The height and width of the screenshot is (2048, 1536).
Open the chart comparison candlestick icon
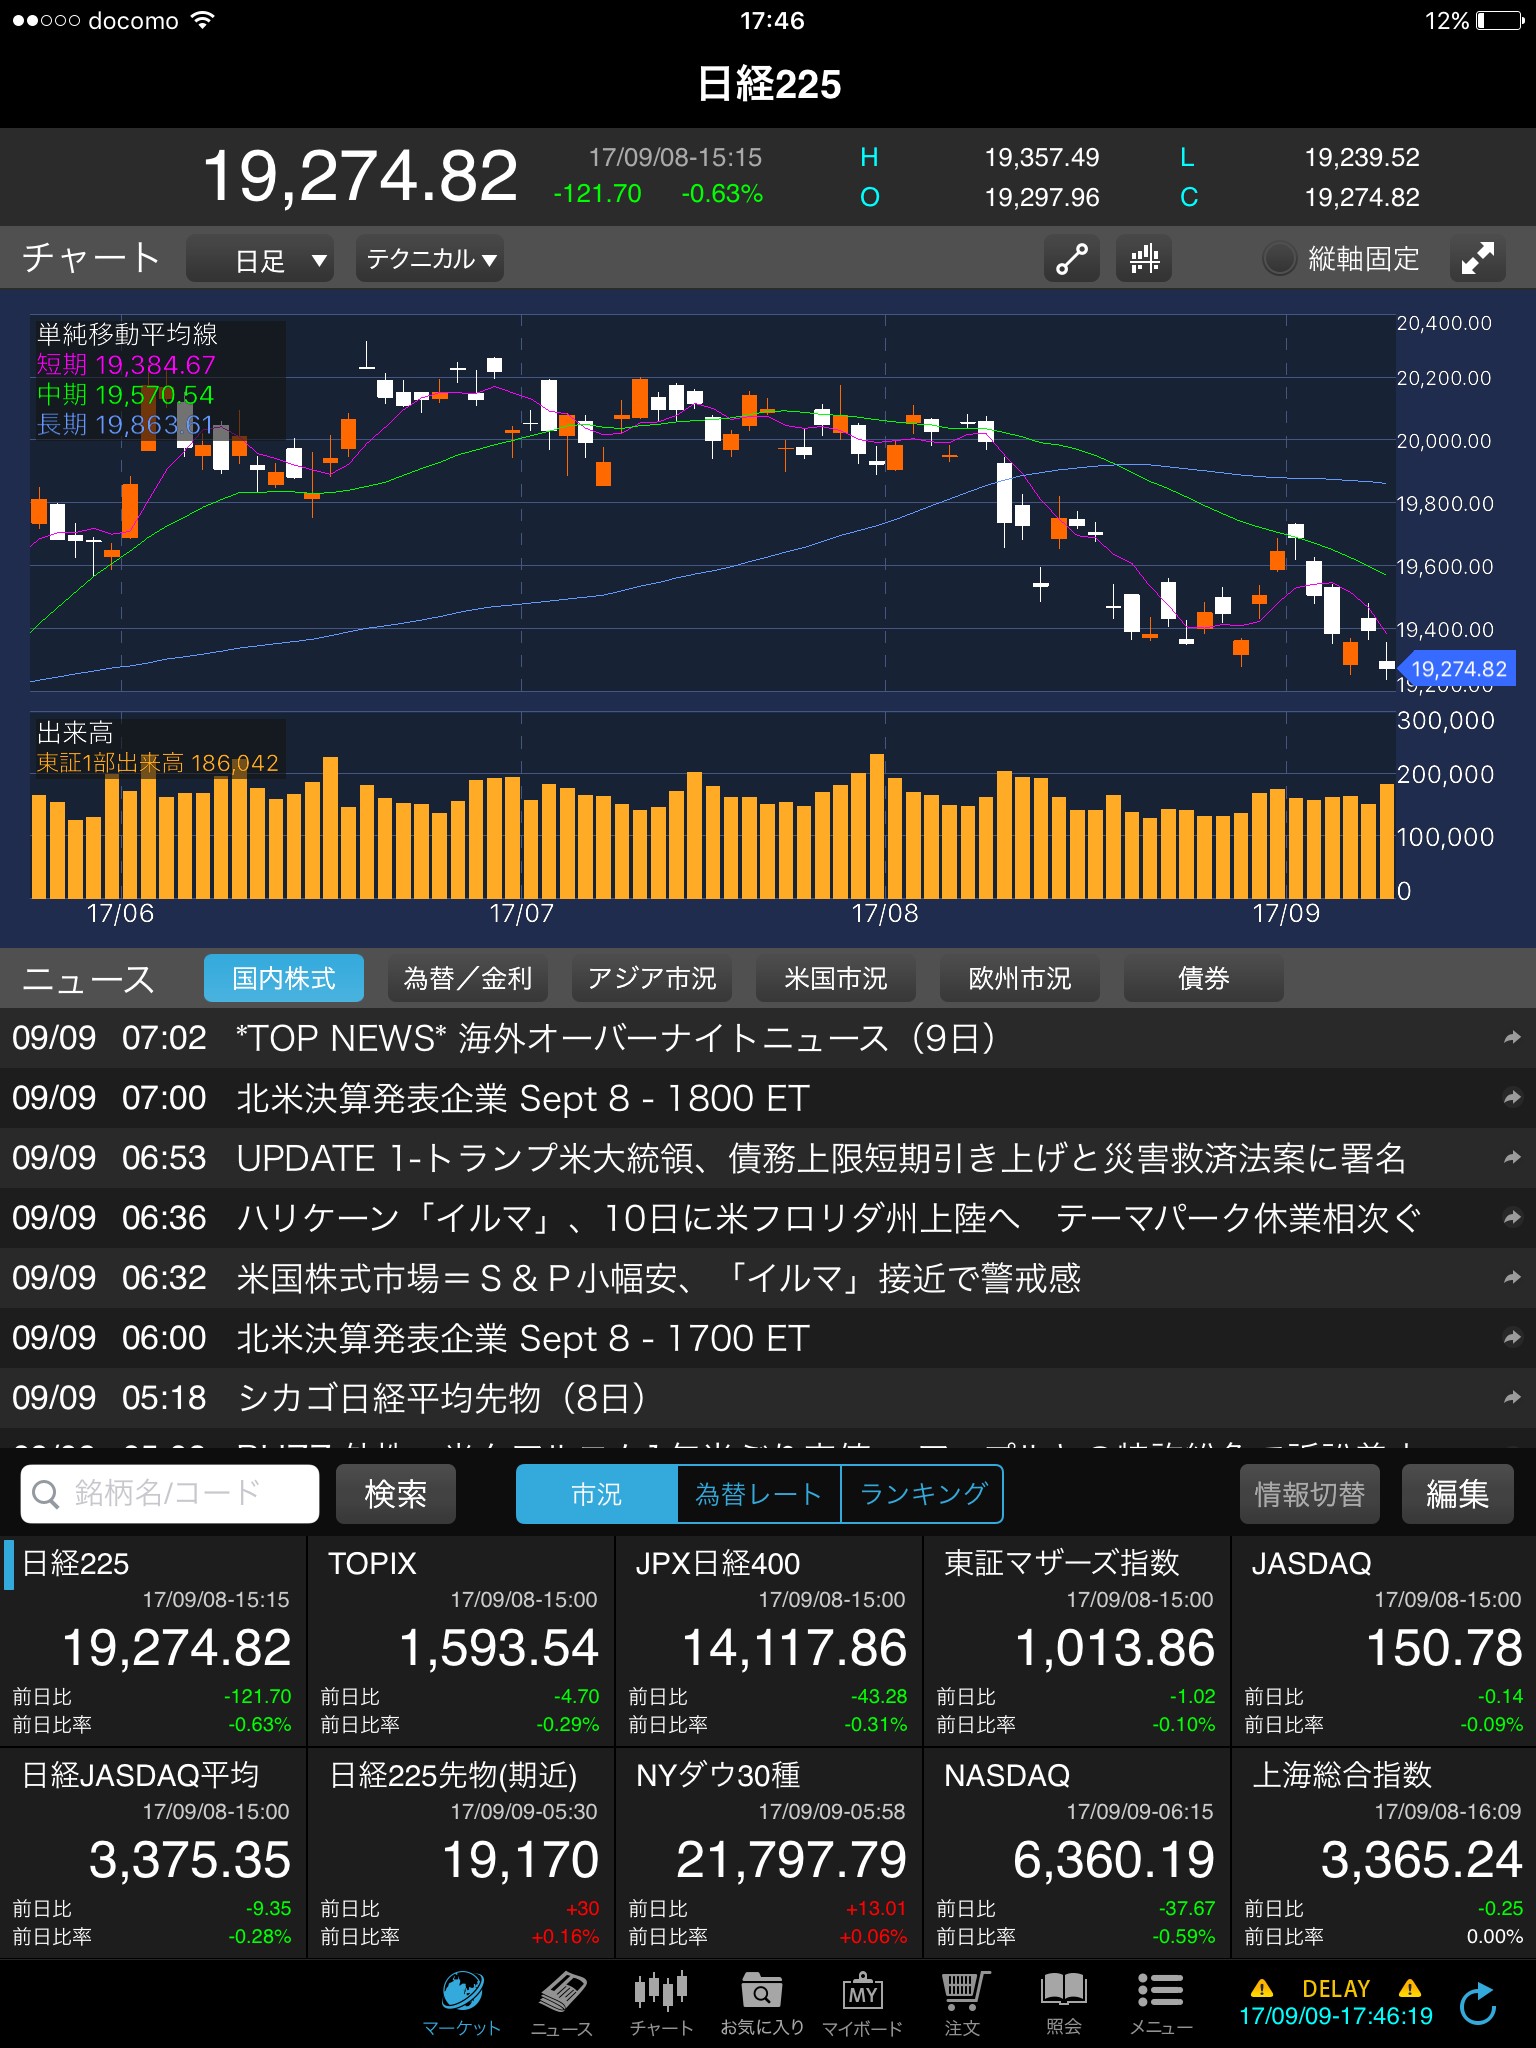click(1143, 259)
